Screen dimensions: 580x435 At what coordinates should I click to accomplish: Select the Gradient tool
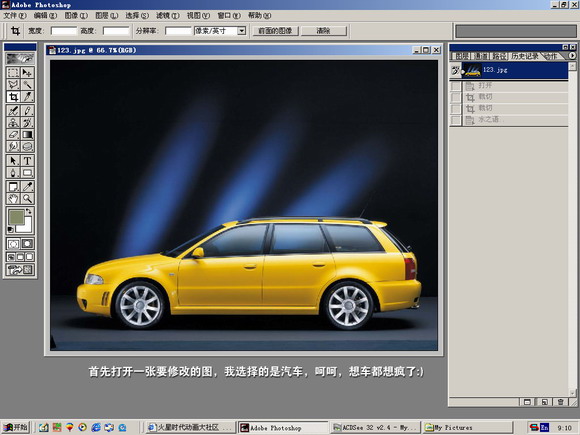point(27,135)
